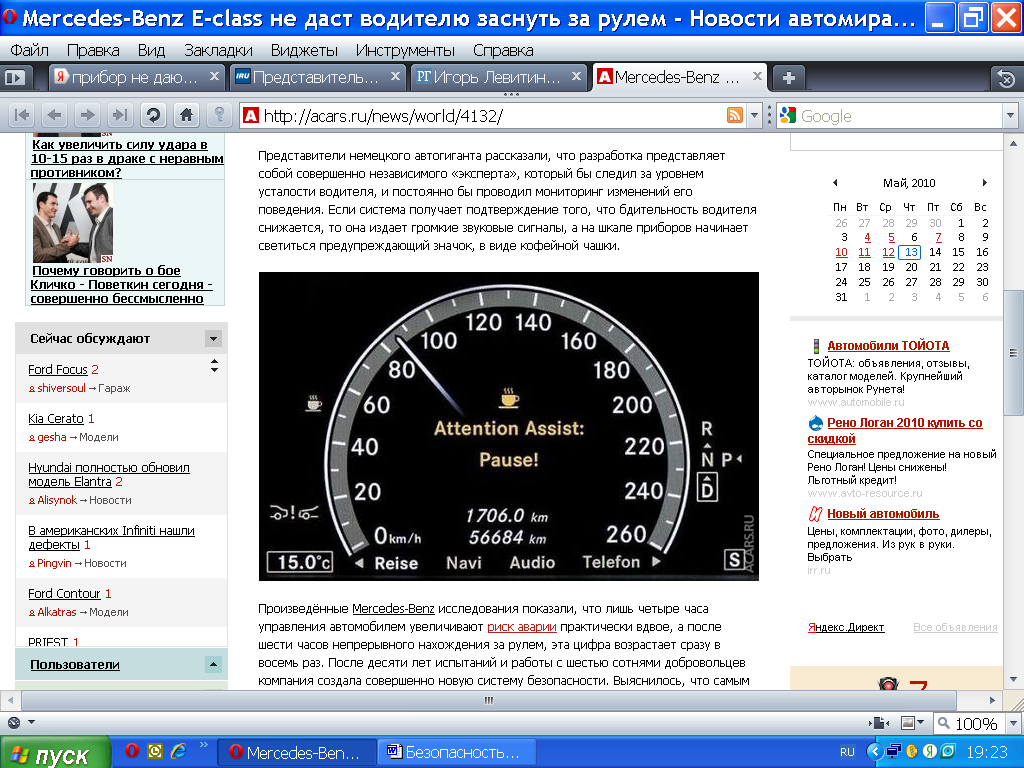Go to the Home page icon
The width and height of the screenshot is (1024, 768).
186,115
